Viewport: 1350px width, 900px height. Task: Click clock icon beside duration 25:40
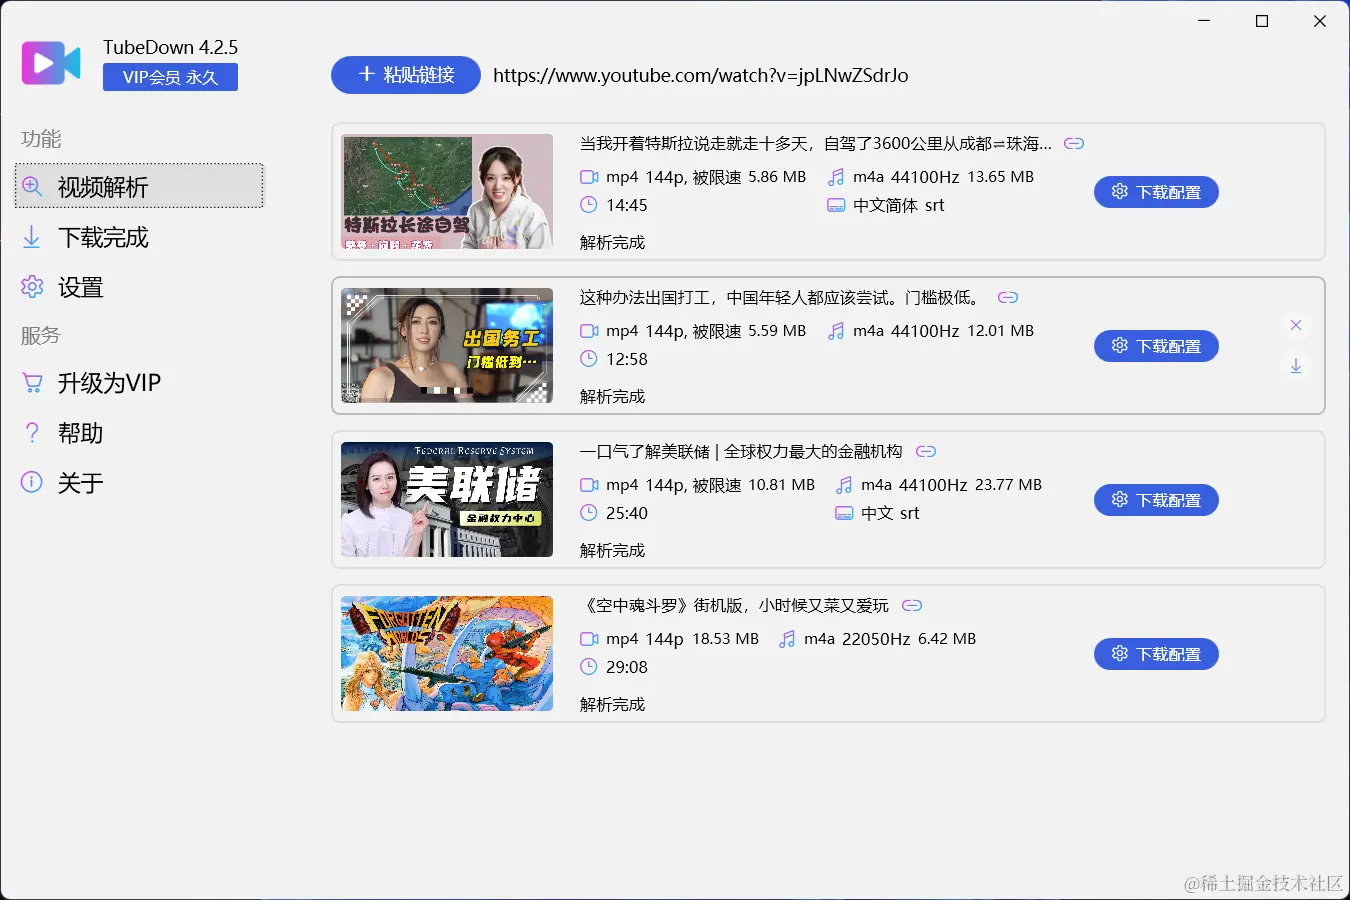(x=589, y=513)
